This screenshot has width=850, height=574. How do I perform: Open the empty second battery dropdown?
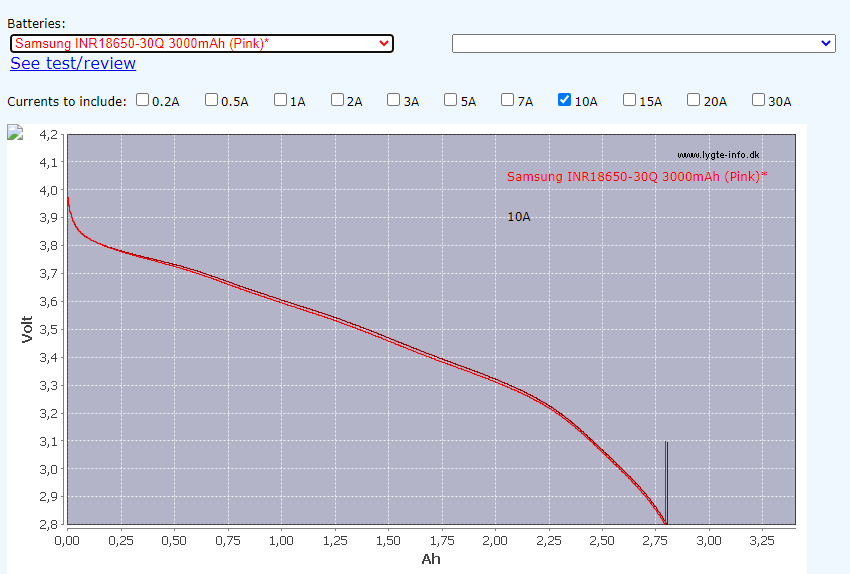[643, 43]
